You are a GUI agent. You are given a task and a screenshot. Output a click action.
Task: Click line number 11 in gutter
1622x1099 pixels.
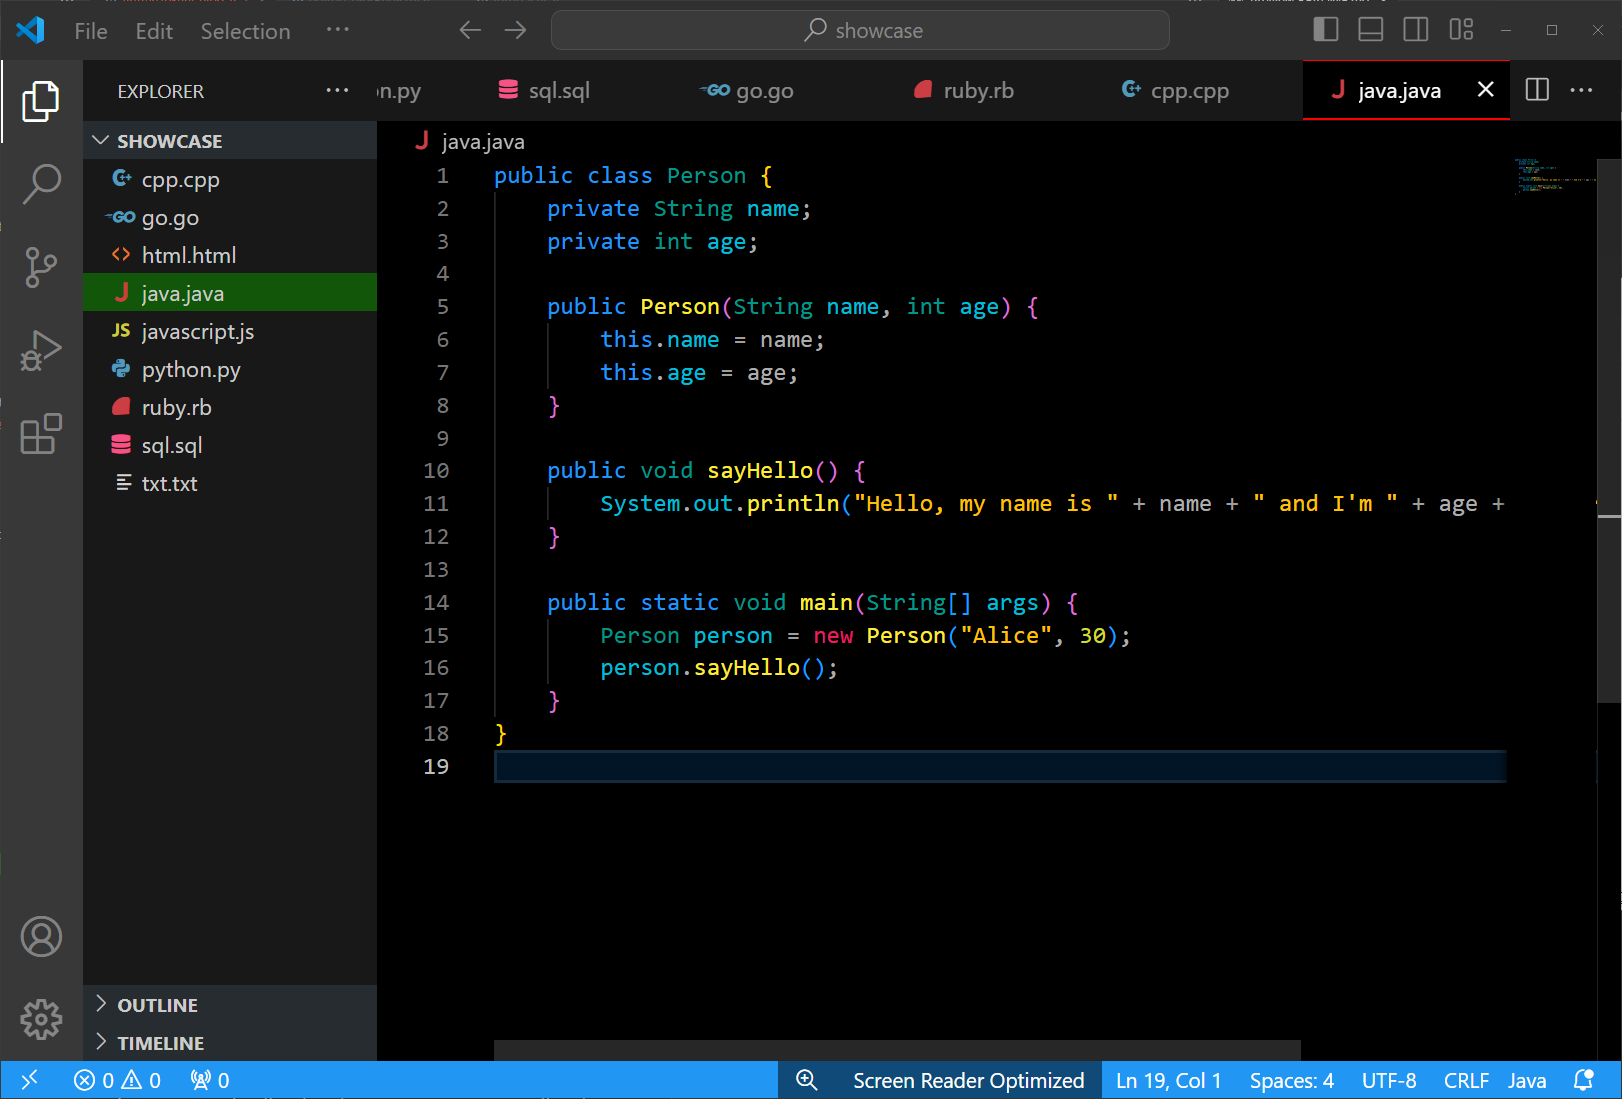[436, 504]
